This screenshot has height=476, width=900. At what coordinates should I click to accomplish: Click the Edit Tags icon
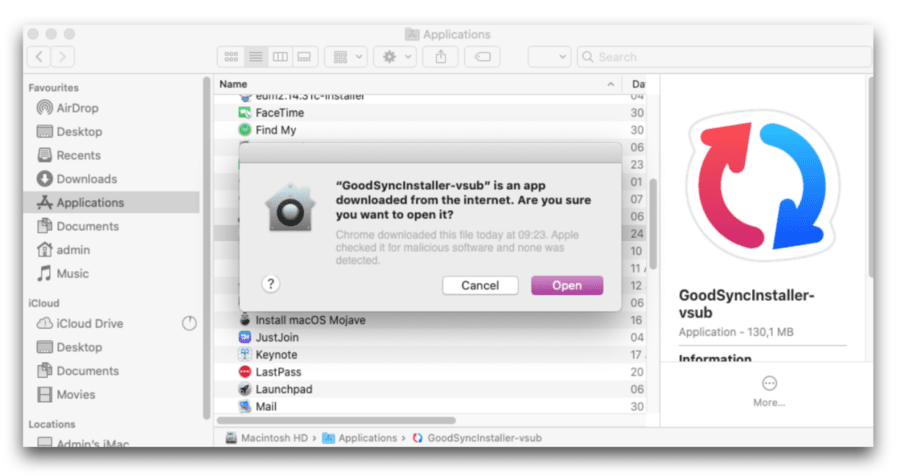click(483, 57)
